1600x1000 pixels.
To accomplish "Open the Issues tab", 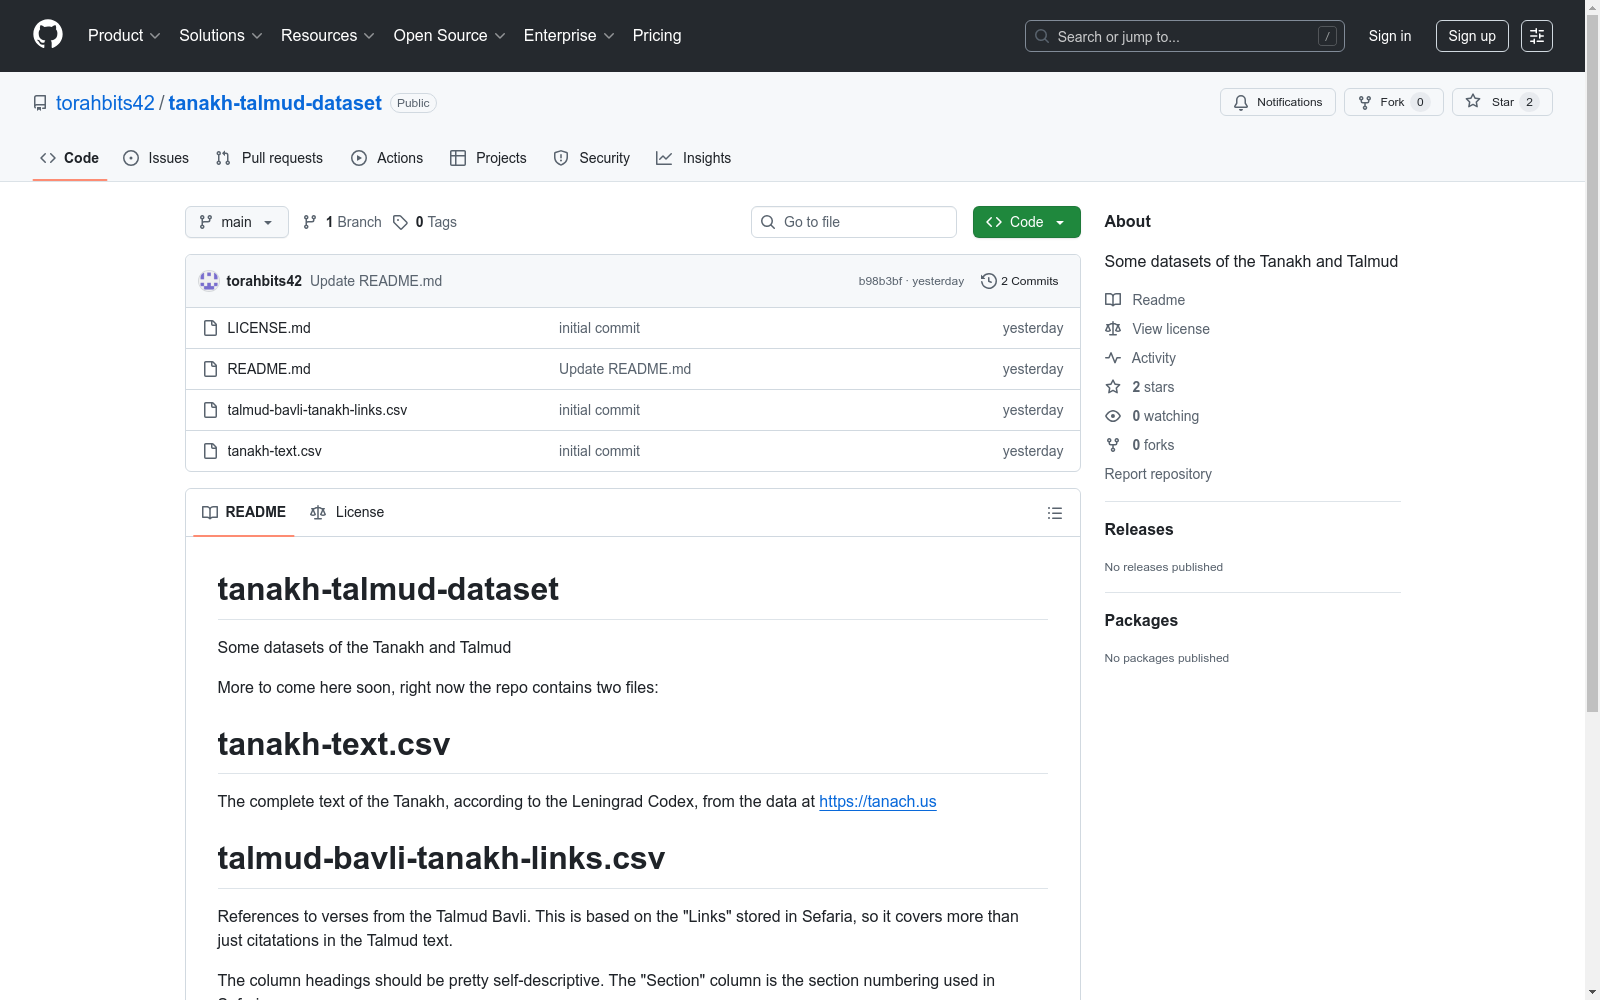I will click(156, 158).
